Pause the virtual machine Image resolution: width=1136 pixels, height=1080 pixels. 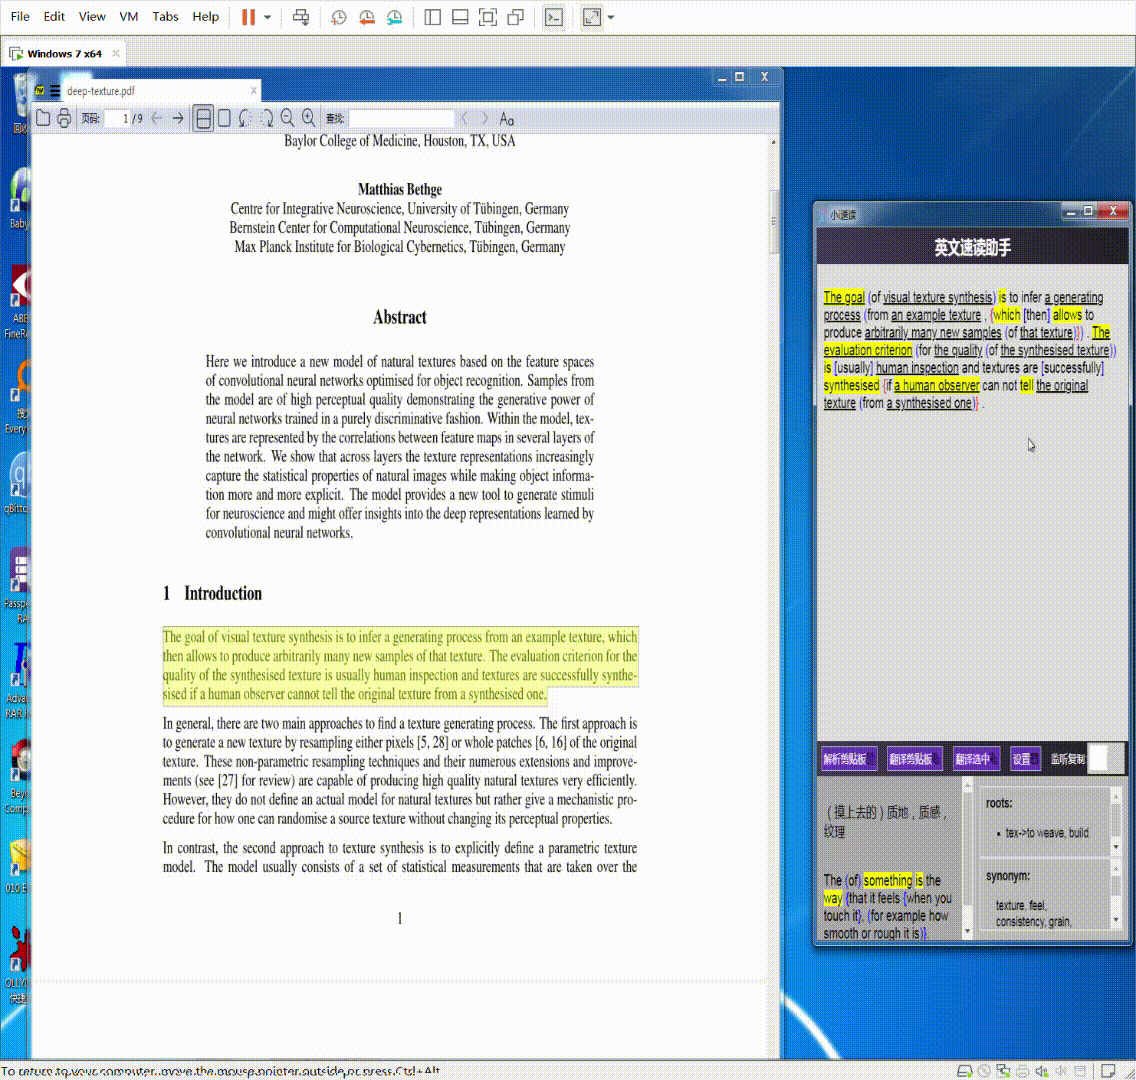coord(248,17)
